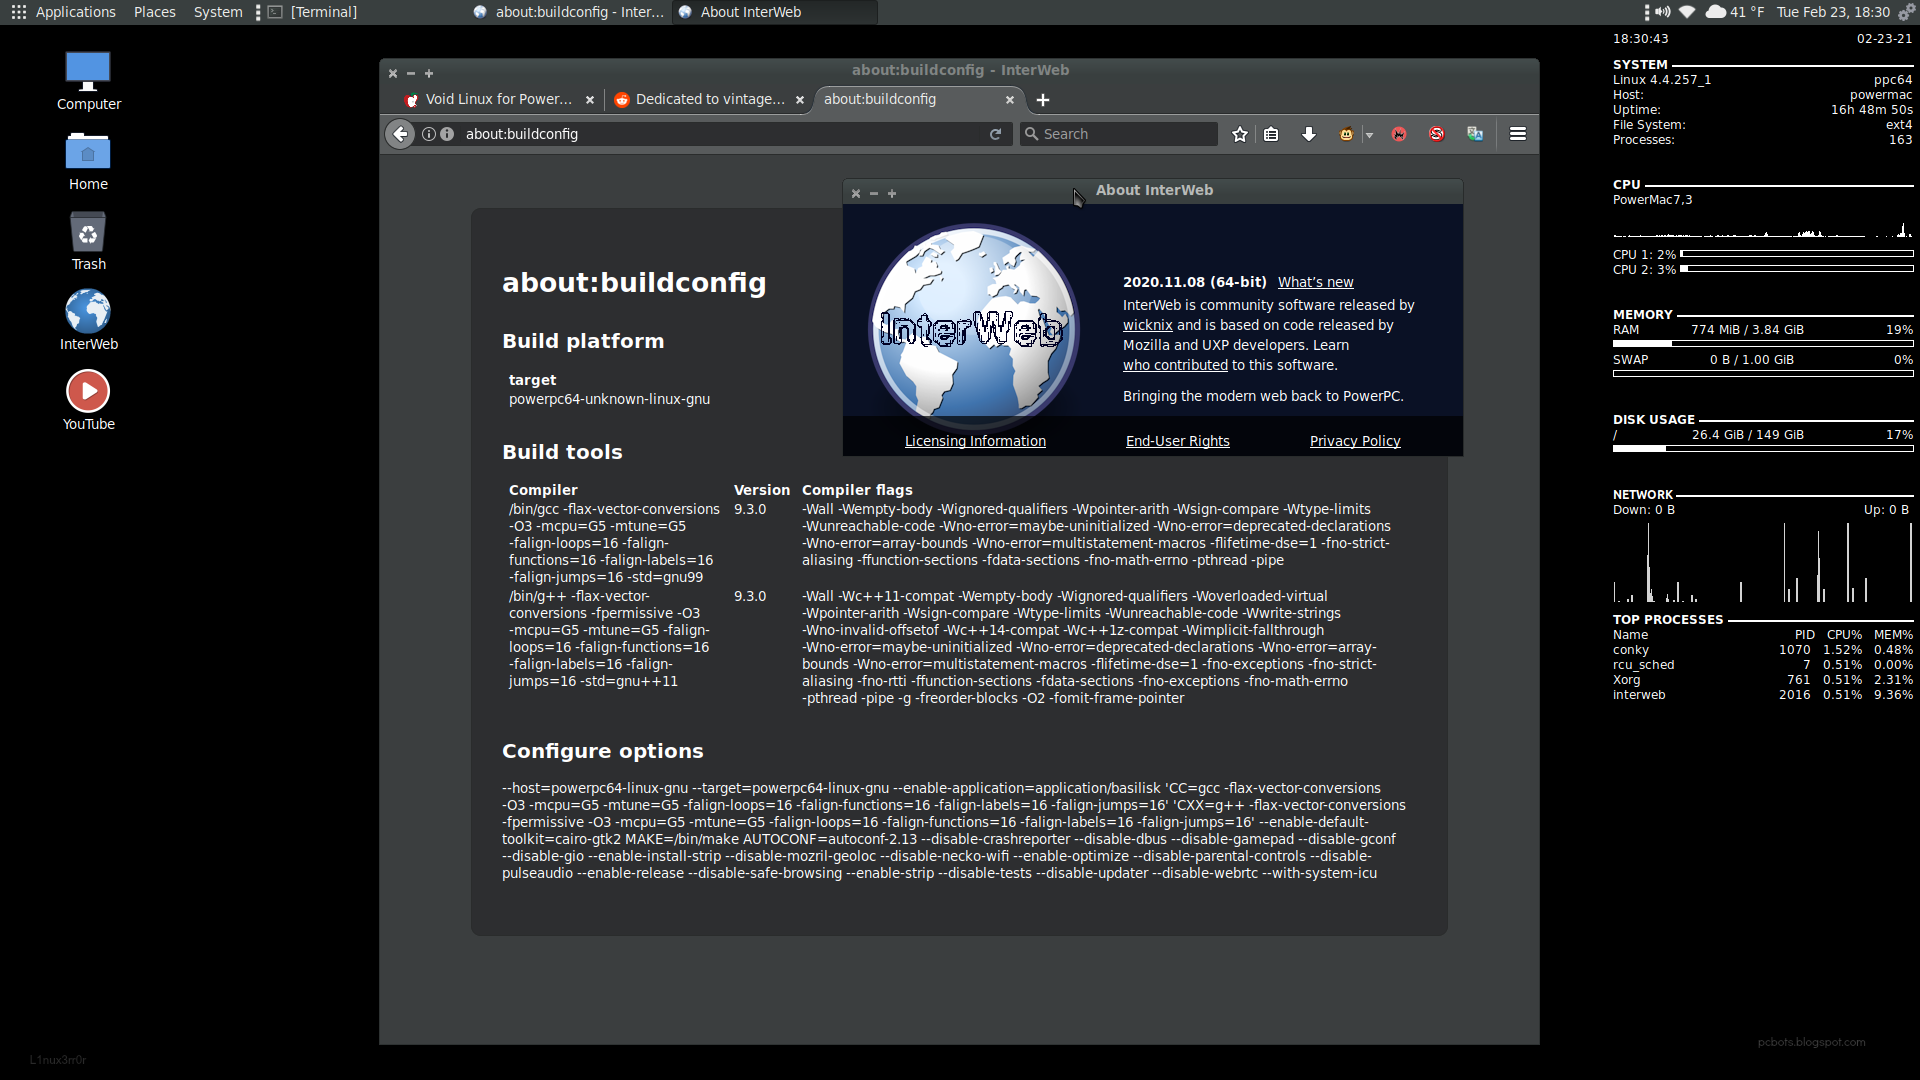The height and width of the screenshot is (1080, 1920).
Task: Reload the about:buildconfig page
Action: [995, 134]
